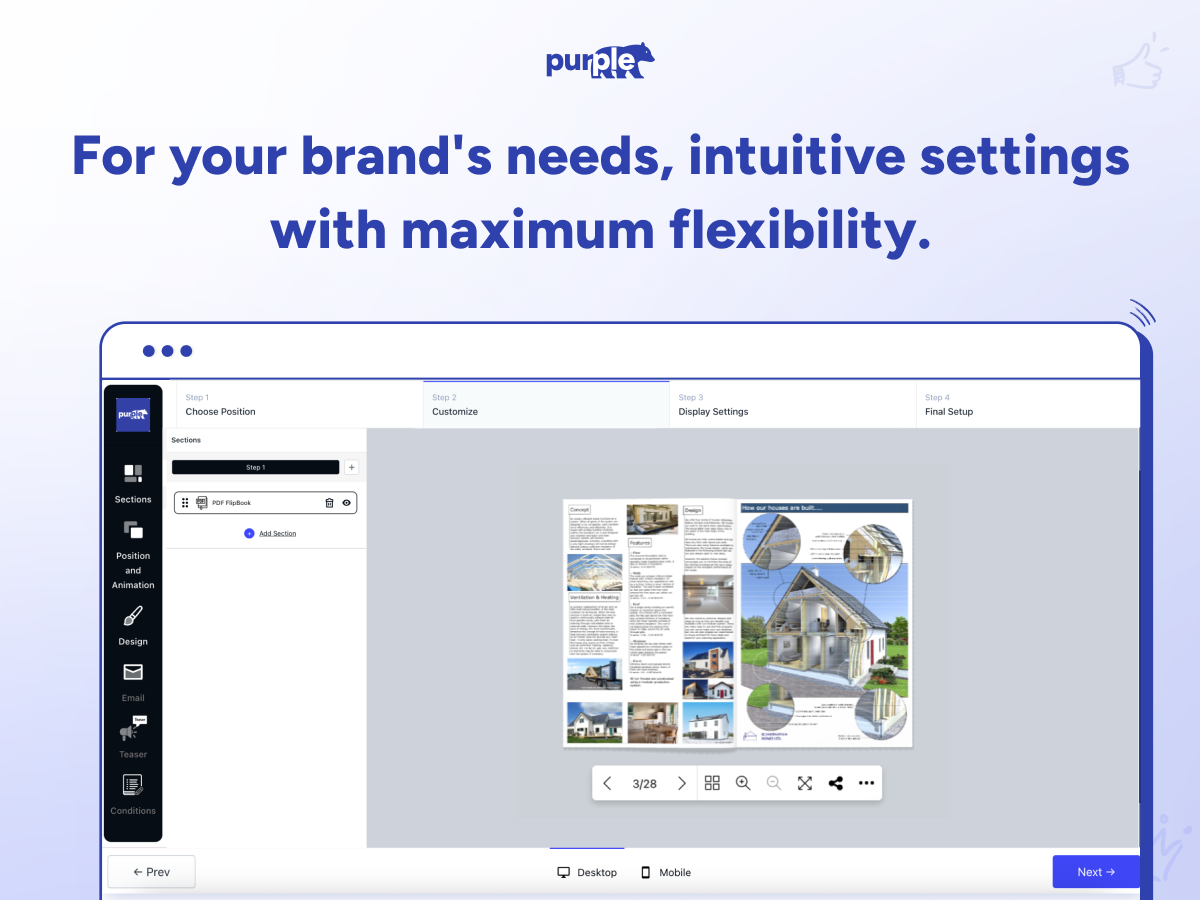Image resolution: width=1200 pixels, height=900 pixels.
Task: Open the Email sidebar panel
Action: coord(133,682)
